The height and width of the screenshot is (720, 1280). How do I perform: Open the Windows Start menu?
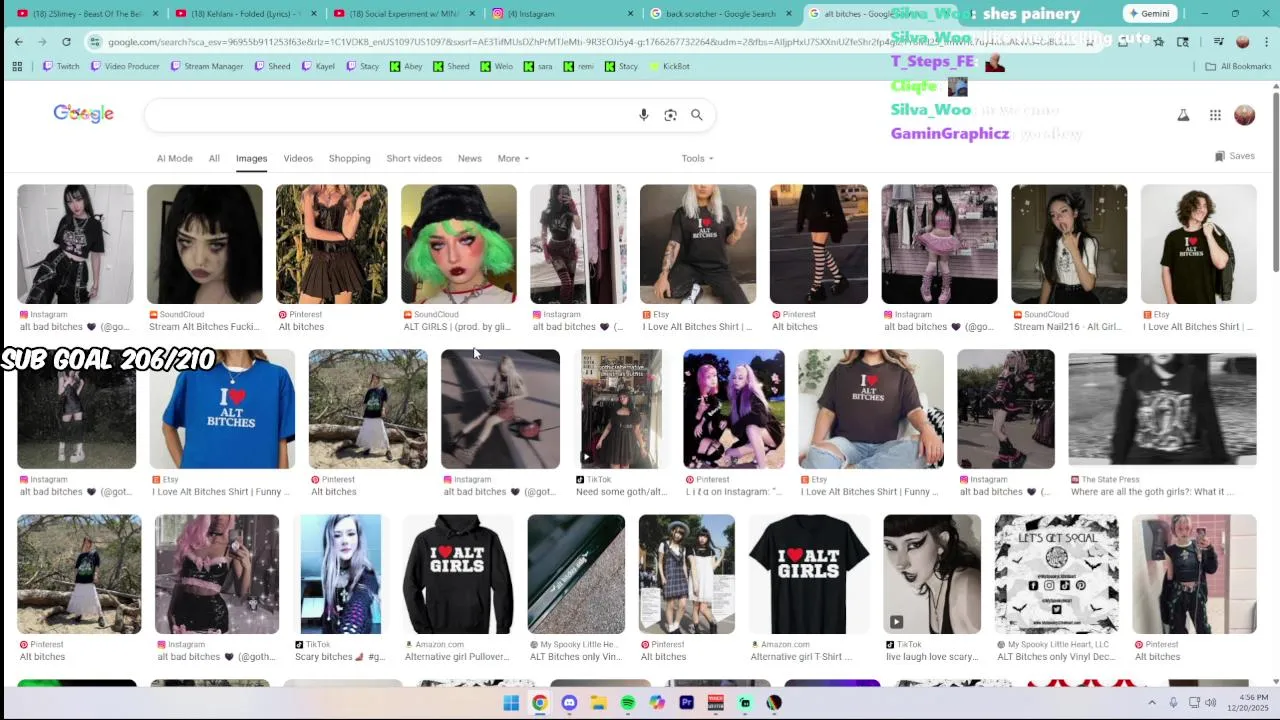(x=511, y=703)
